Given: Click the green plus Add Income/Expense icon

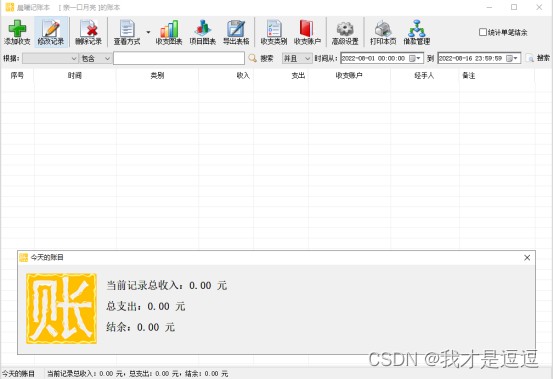Looking at the screenshot, I should point(17,32).
